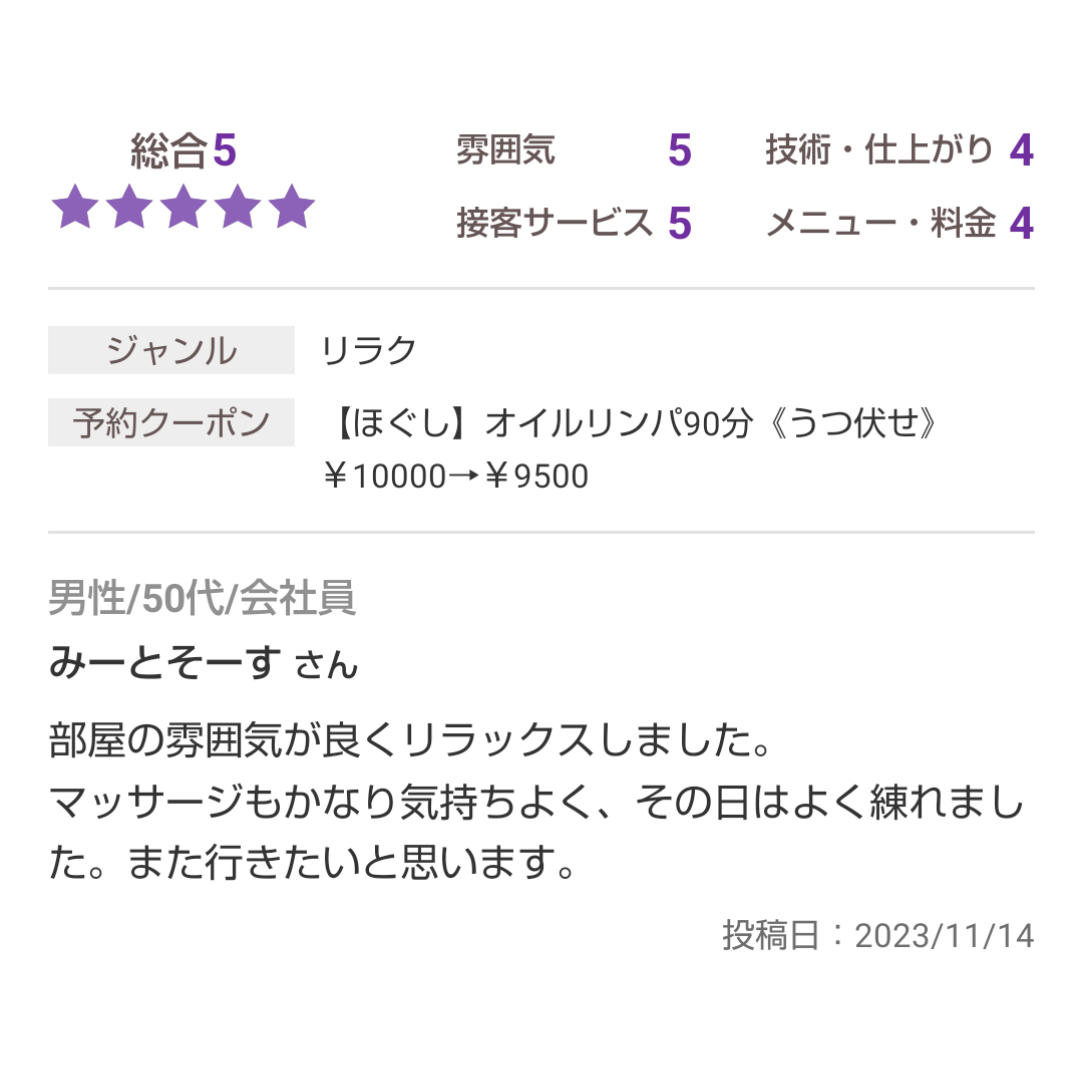Open the オイルリンパ90分 coupon title
This screenshot has height=1080, width=1080.
(x=632, y=422)
